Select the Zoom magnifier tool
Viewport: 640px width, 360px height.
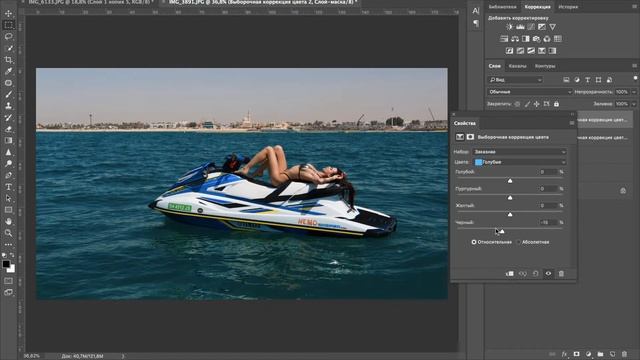pos(8,233)
